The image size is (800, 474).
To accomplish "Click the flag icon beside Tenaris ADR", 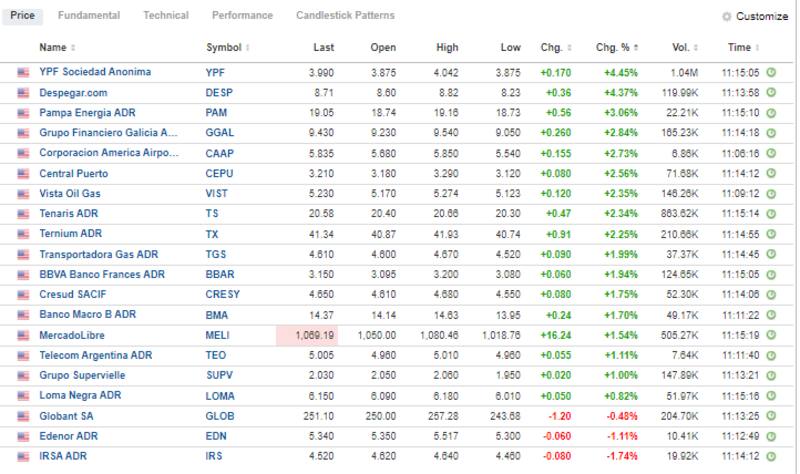I will [x=23, y=214].
